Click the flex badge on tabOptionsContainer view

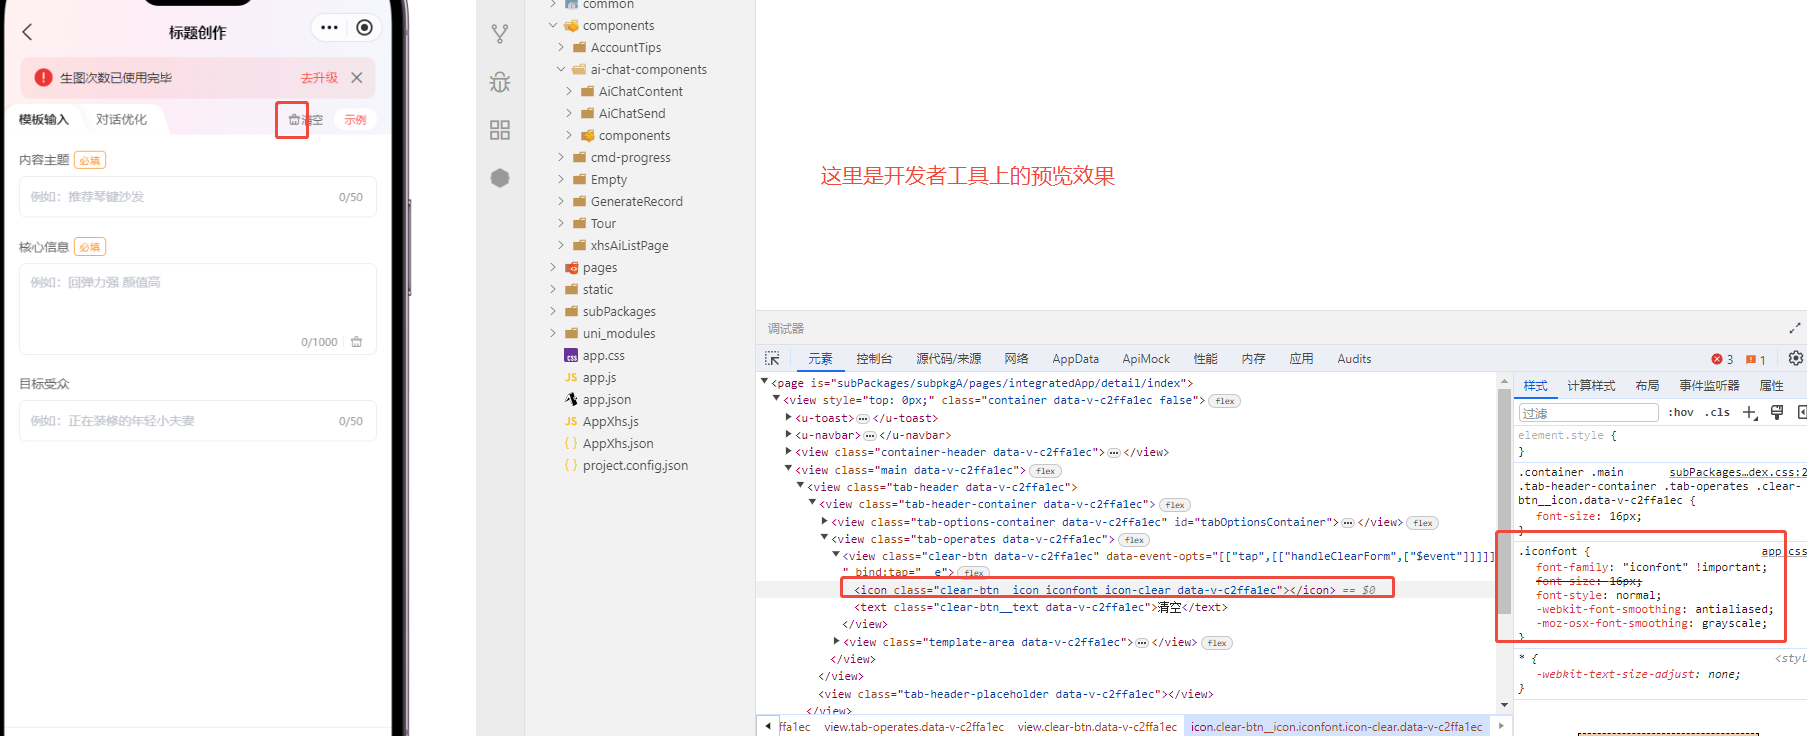pos(1423,523)
